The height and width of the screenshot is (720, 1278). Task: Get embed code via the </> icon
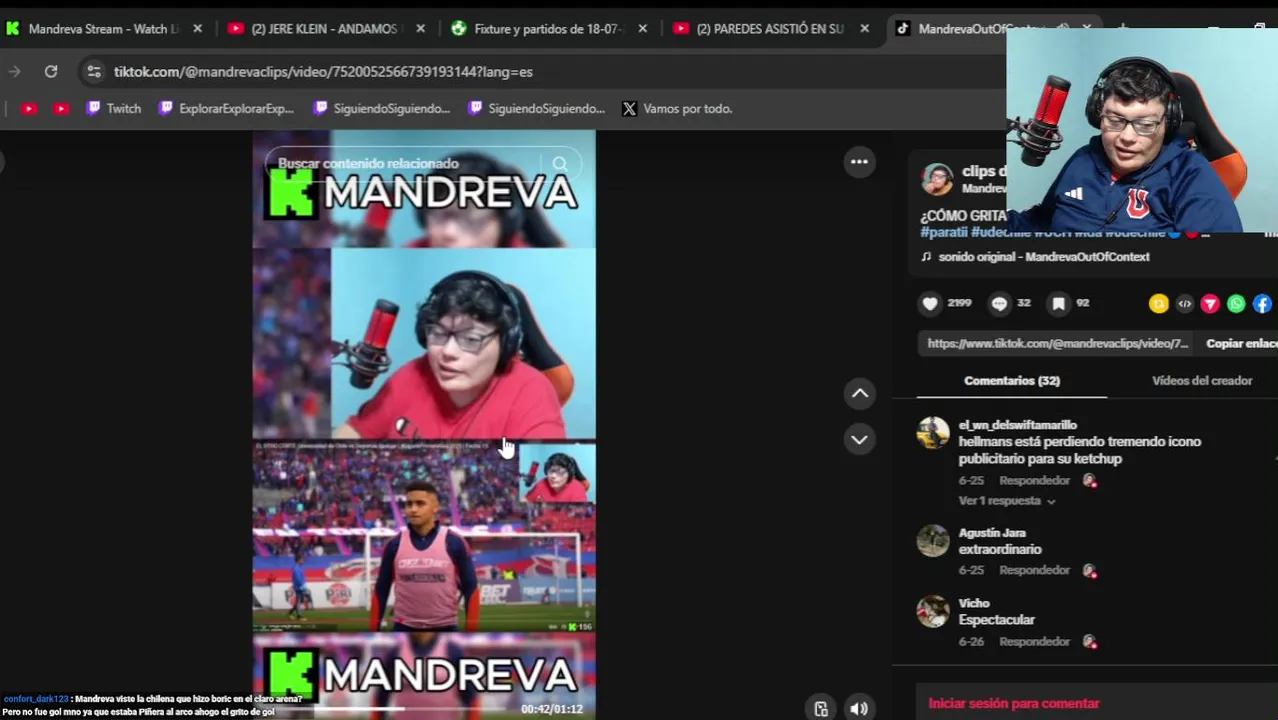(1184, 304)
